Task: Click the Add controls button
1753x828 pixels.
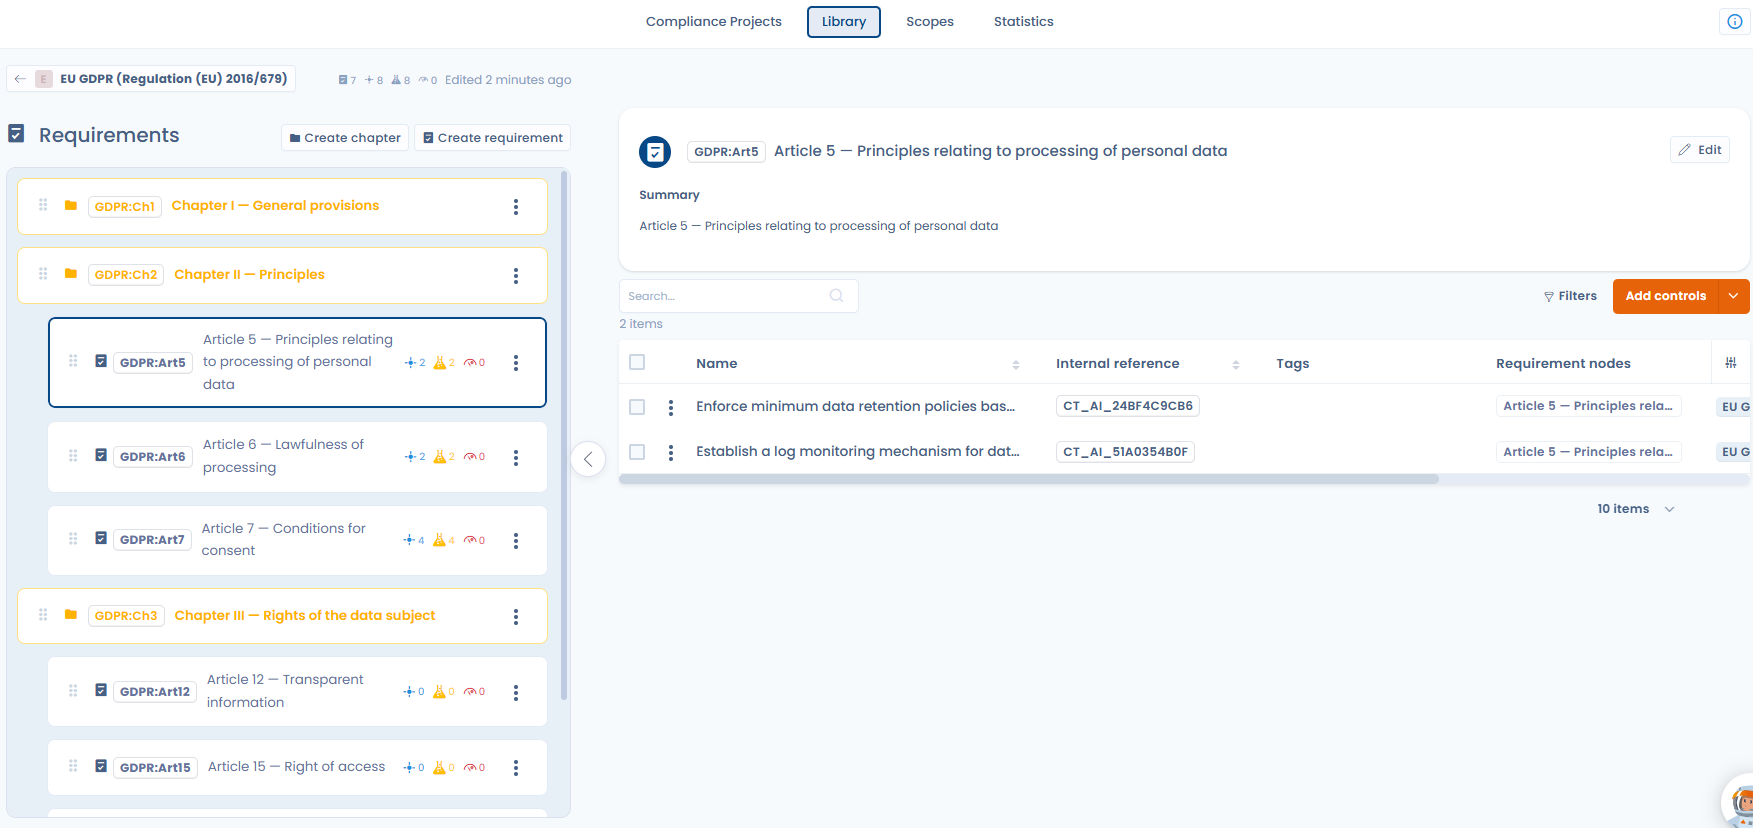Action: click(1666, 296)
